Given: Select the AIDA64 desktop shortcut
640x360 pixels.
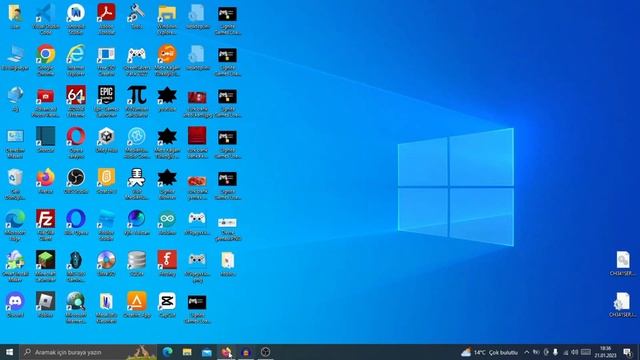Looking at the screenshot, I should [x=76, y=101].
